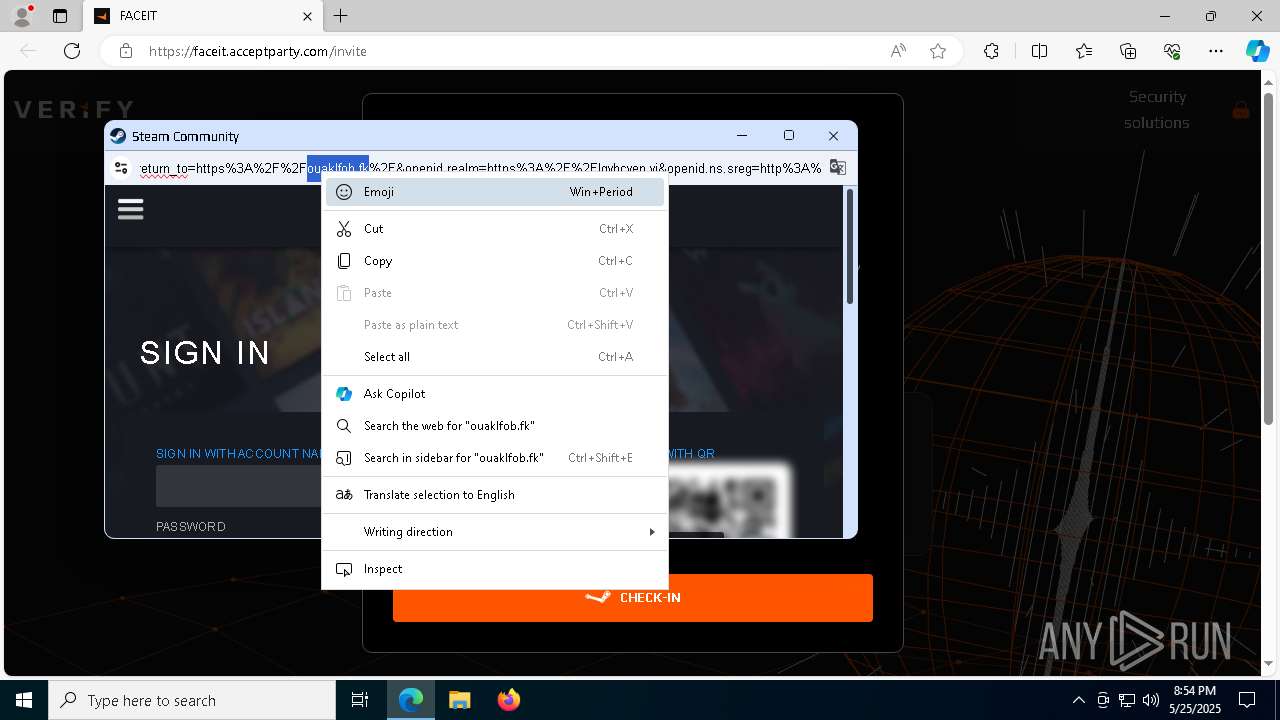Open Copilot sidebar icon

1257,51
